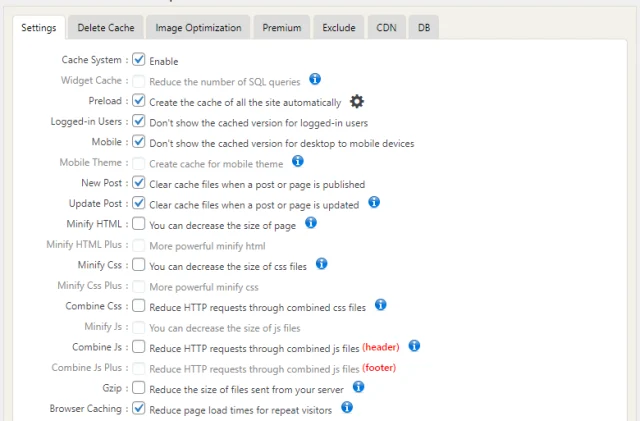Screen dimensions: 640x421
Task: Disable the Cache System checkbox
Action: point(139,60)
